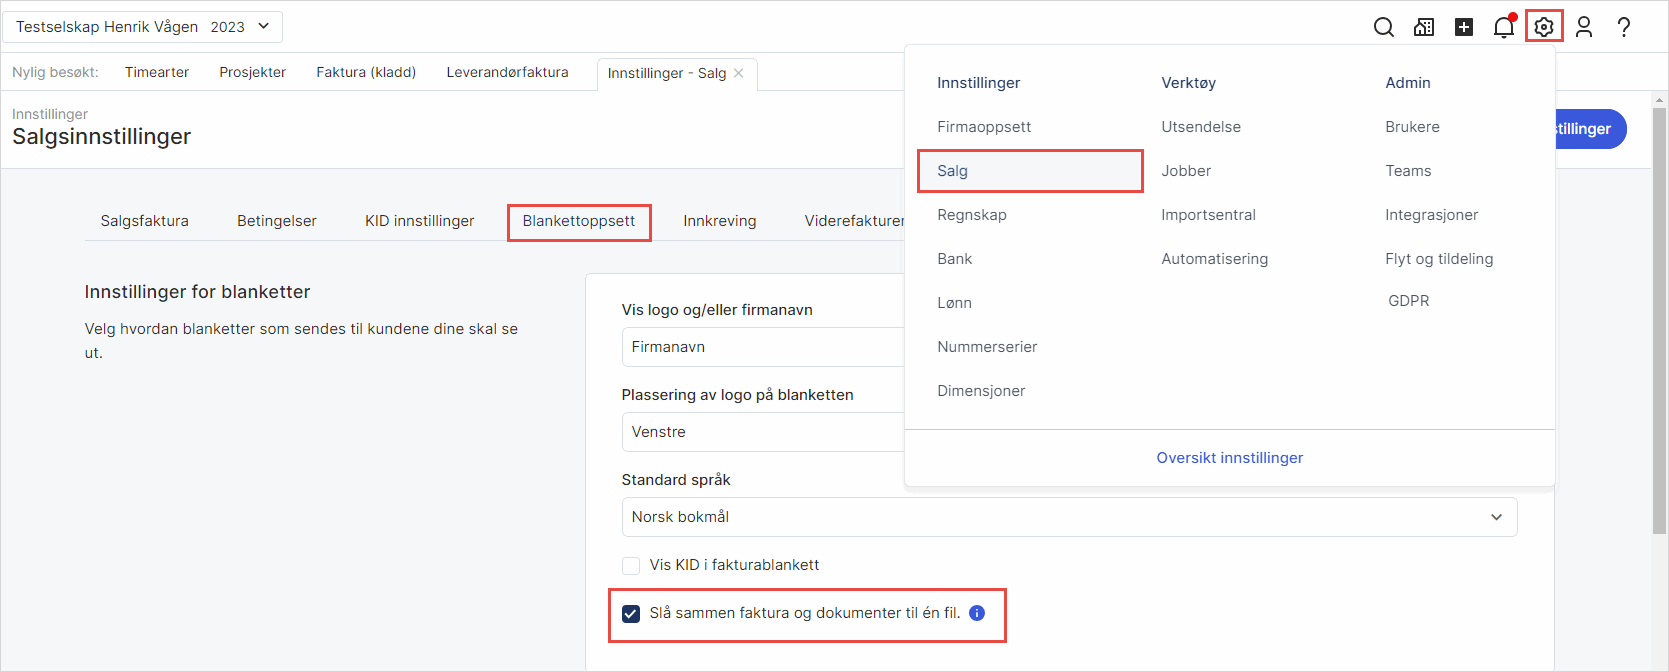Open the company dashboard icon in top bar
The width and height of the screenshot is (1669, 672).
click(1424, 27)
